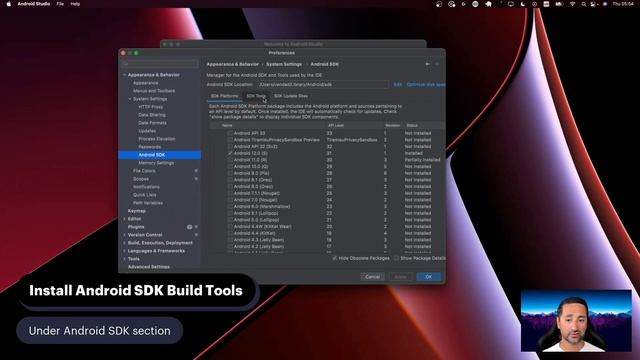Open the File menu
The image size is (640, 360).
[x=60, y=4]
